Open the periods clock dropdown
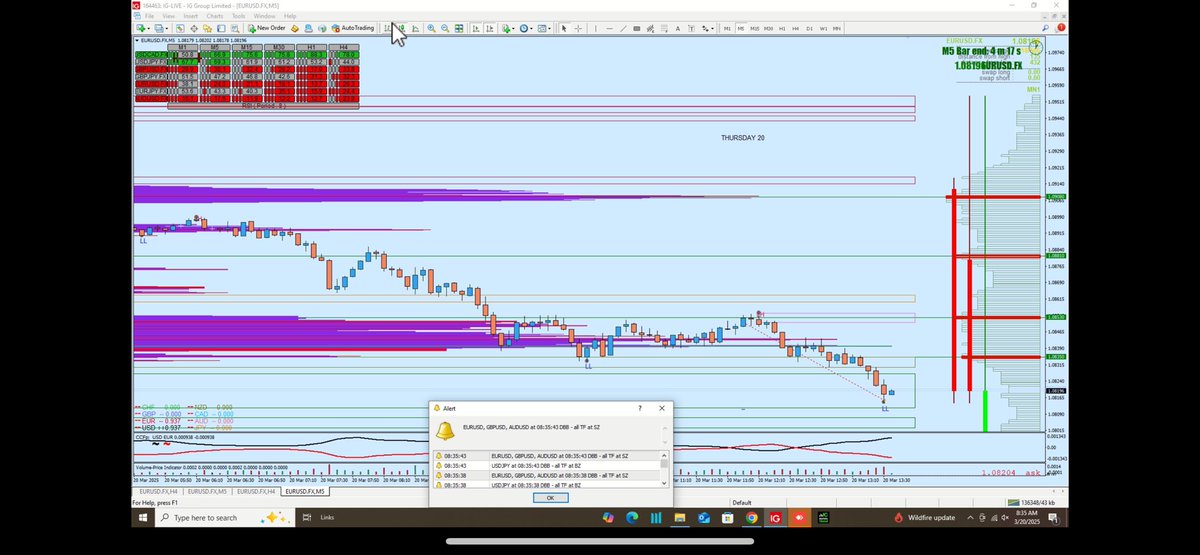This screenshot has width=1200, height=555. click(526, 28)
